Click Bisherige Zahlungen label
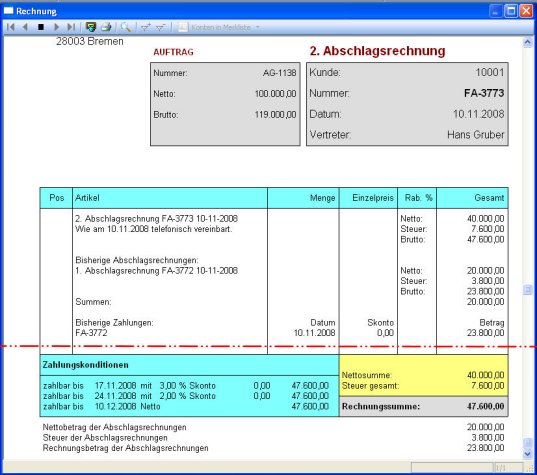The width and height of the screenshot is (537, 475). [114, 323]
